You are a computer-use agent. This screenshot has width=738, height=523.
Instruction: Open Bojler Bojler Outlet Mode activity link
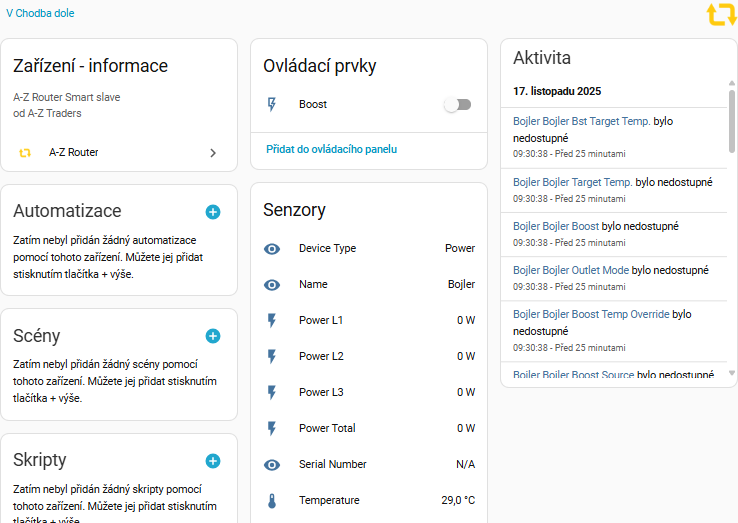[x=571, y=270]
